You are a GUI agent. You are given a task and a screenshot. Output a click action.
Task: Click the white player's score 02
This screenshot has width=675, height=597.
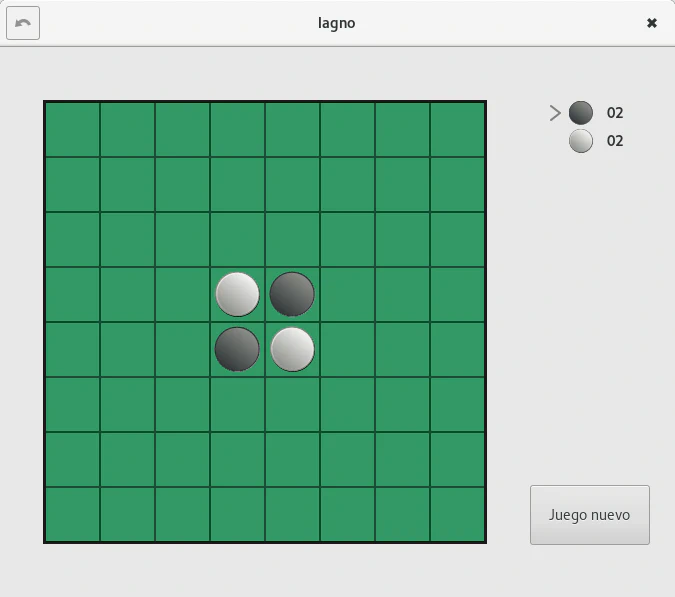tap(615, 141)
